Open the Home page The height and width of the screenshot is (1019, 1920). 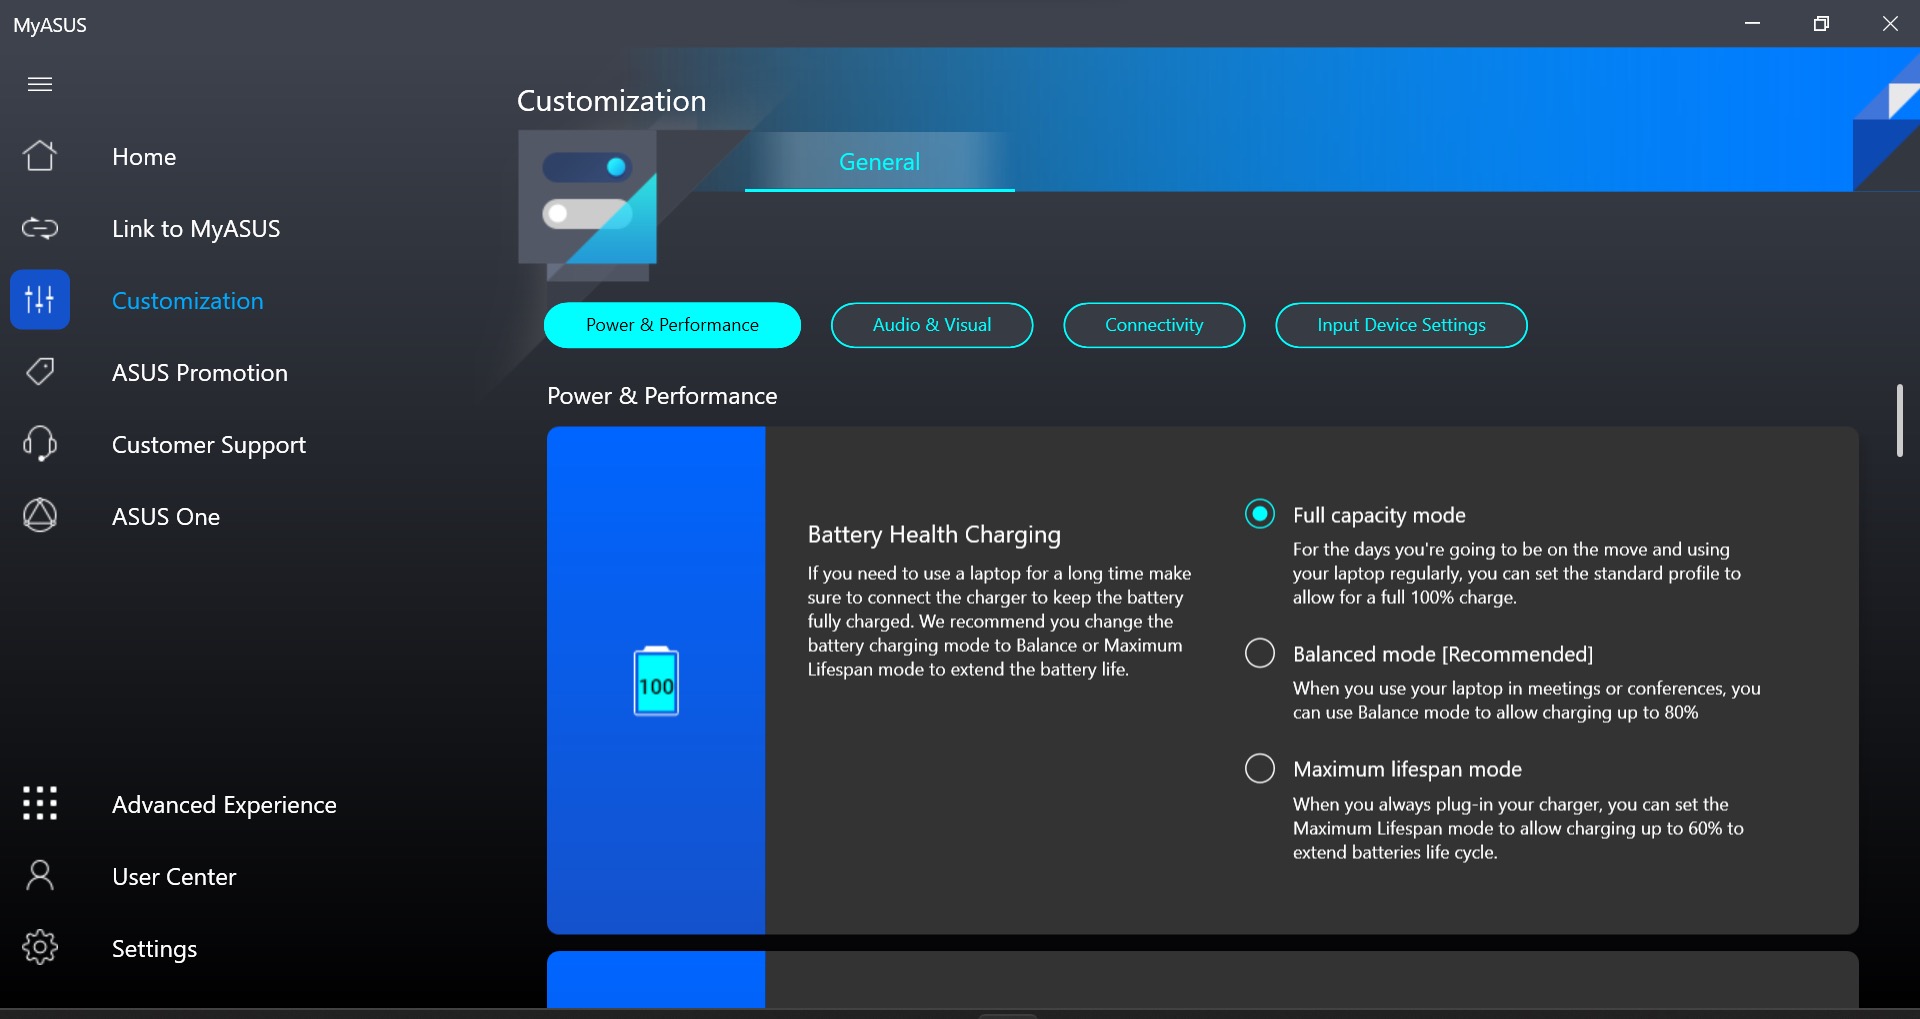pos(144,157)
